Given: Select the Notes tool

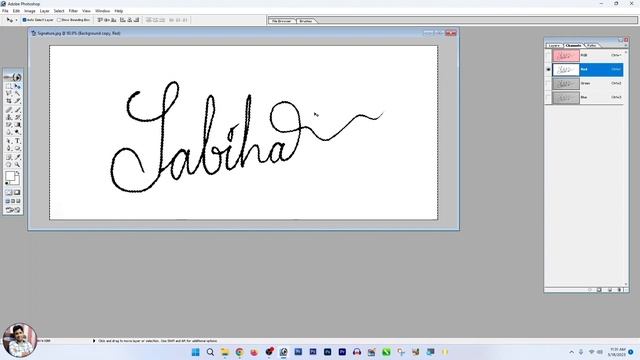Looking at the screenshot, I should tap(9, 157).
